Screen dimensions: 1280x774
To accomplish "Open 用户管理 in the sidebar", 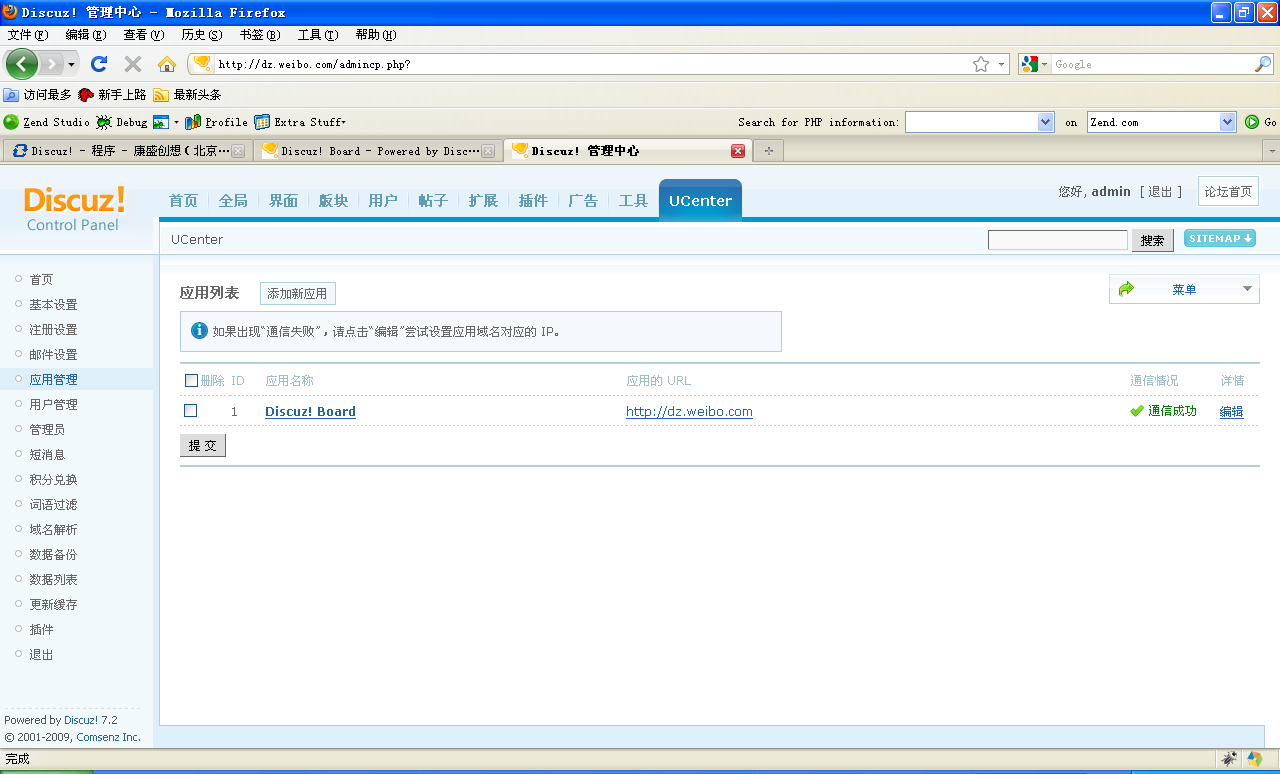I will 53,404.
